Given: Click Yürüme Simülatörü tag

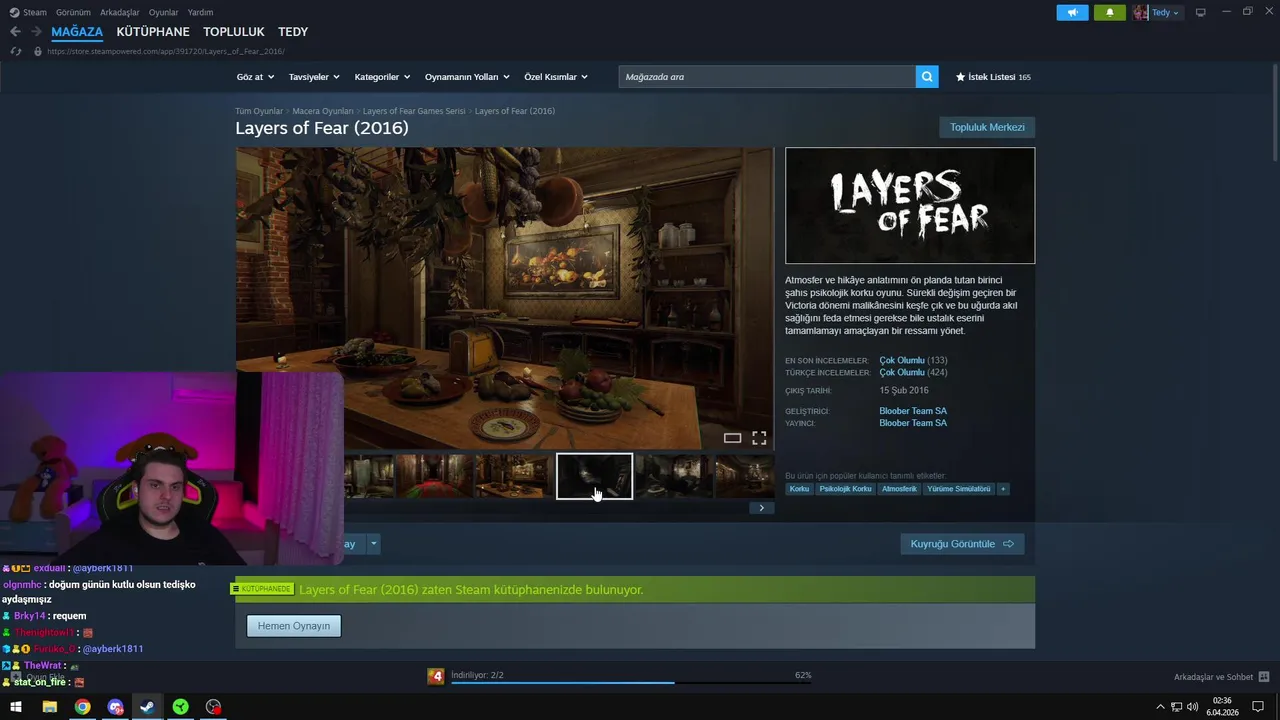Looking at the screenshot, I should click(x=958, y=489).
